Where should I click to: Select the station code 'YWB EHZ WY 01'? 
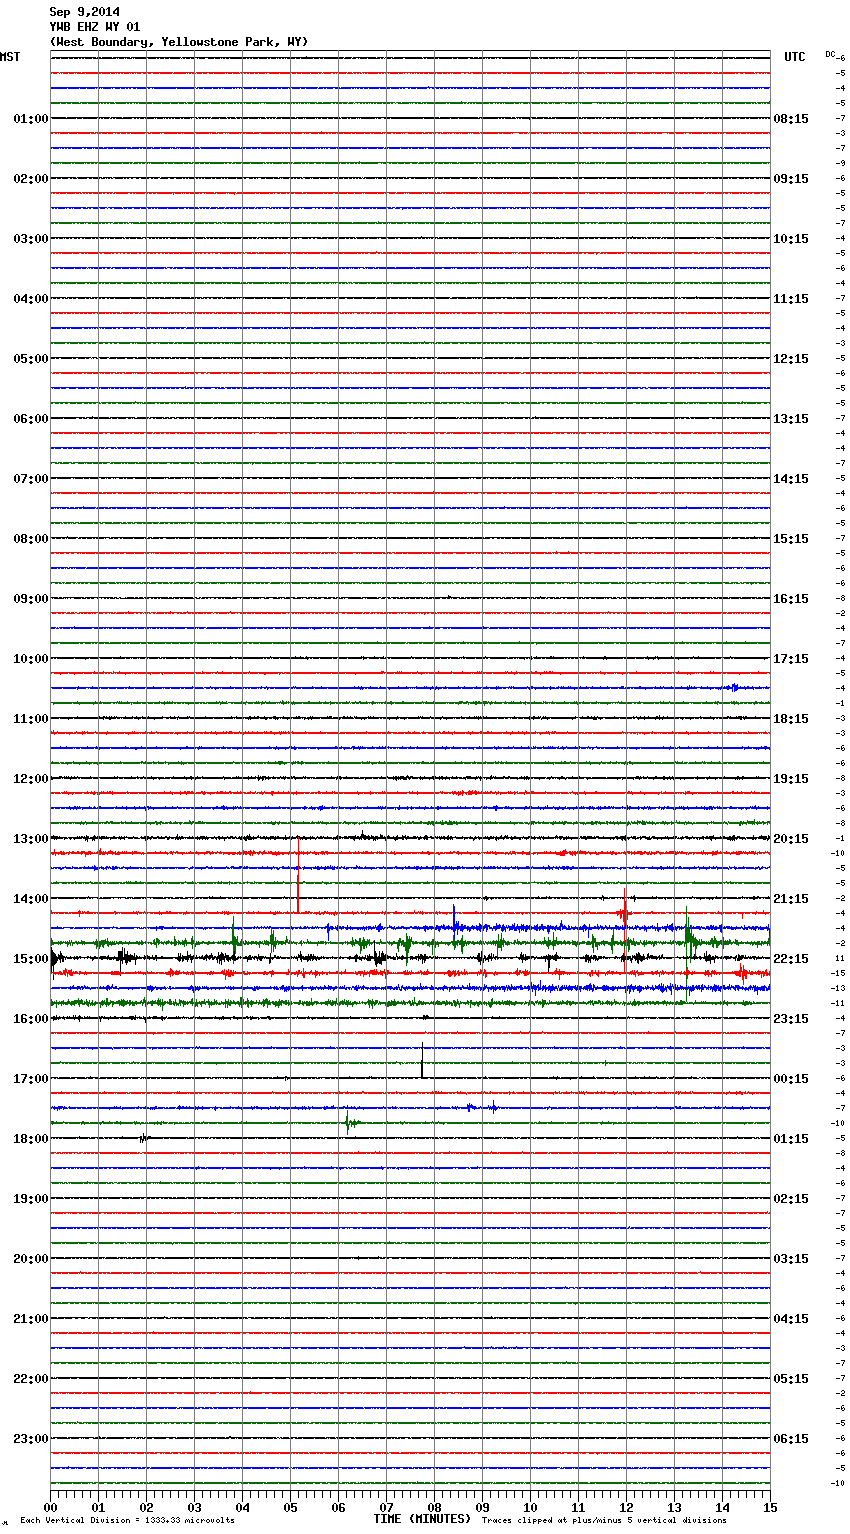tap(95, 27)
